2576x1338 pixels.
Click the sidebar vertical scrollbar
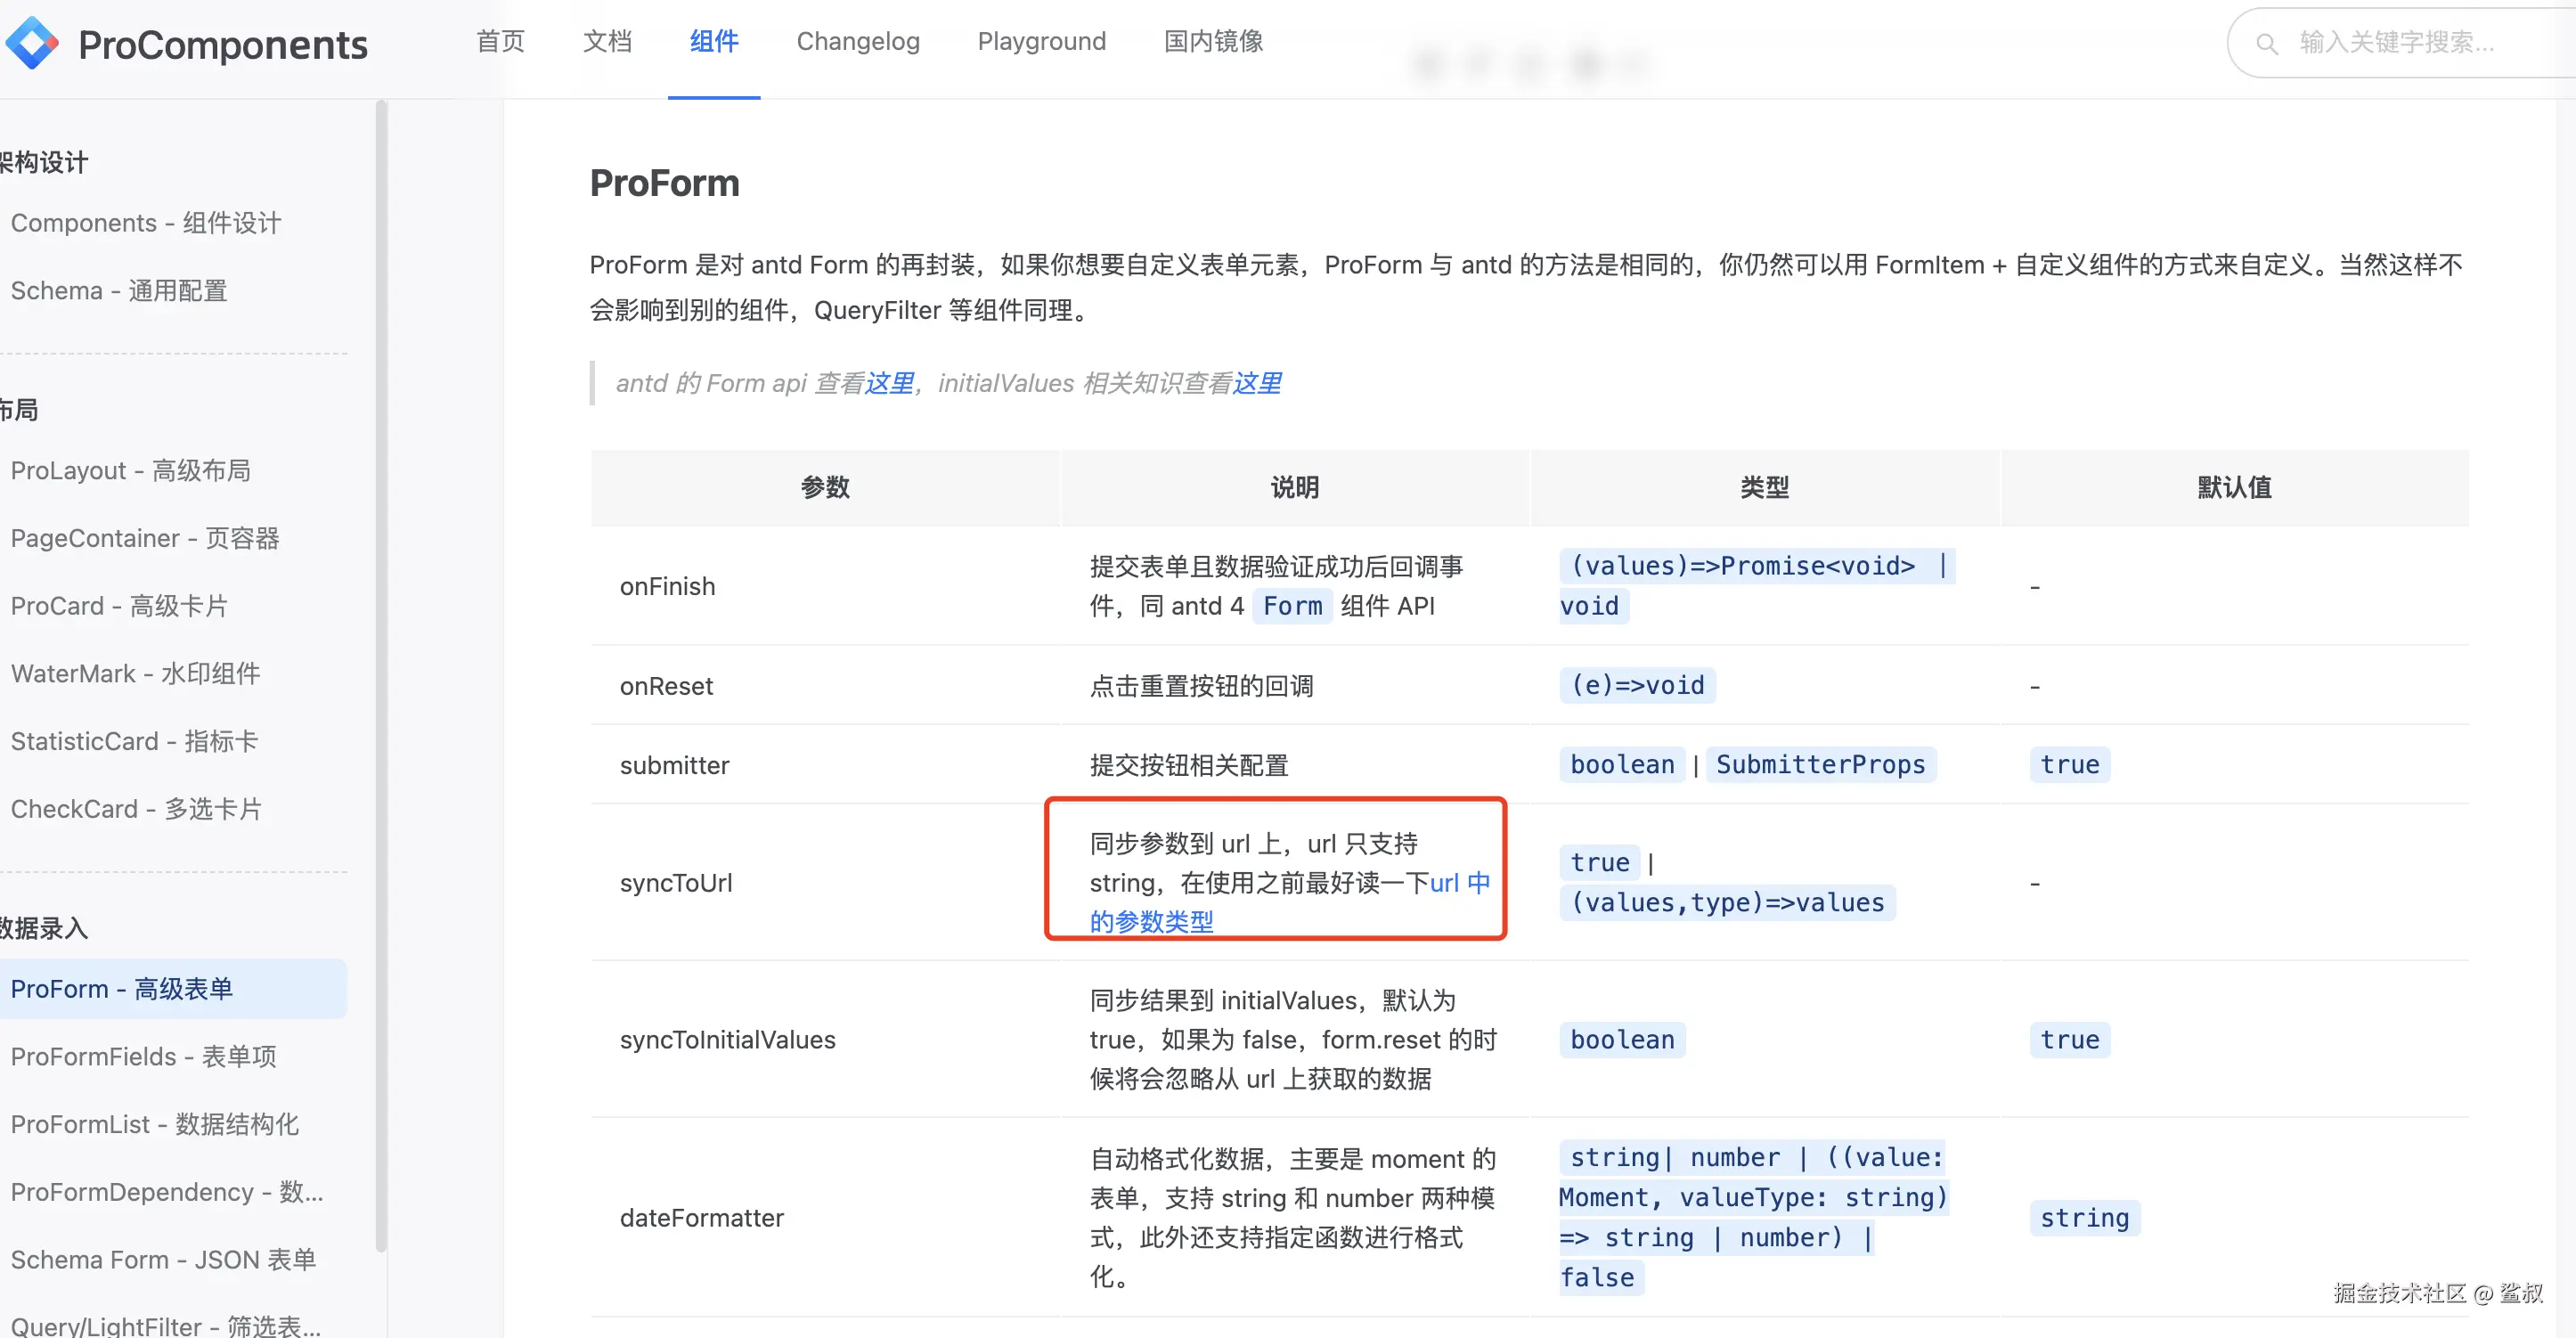pos(380,675)
